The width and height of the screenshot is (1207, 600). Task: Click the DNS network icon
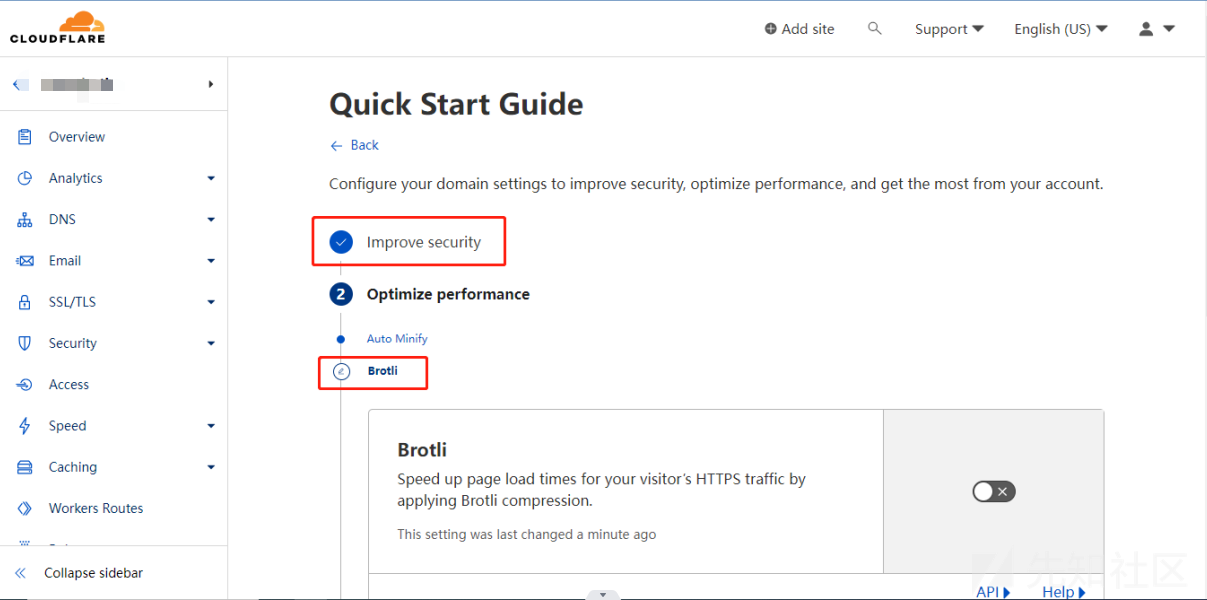pyautogui.click(x=25, y=220)
